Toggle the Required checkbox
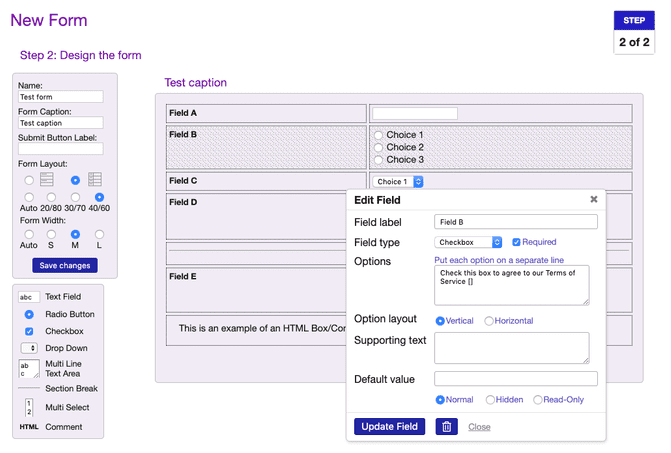The height and width of the screenshot is (453, 671). pos(516,242)
